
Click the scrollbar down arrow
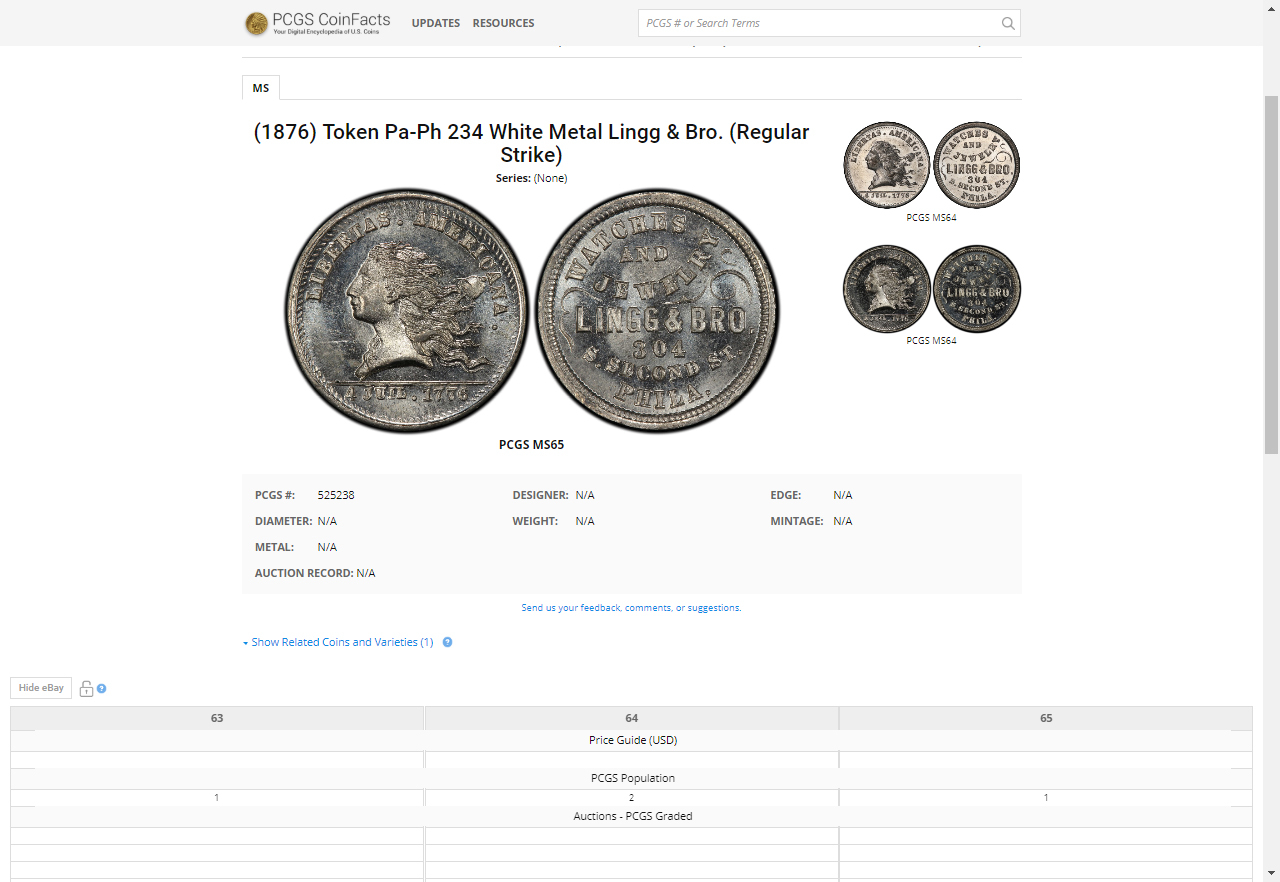[x=1272, y=873]
